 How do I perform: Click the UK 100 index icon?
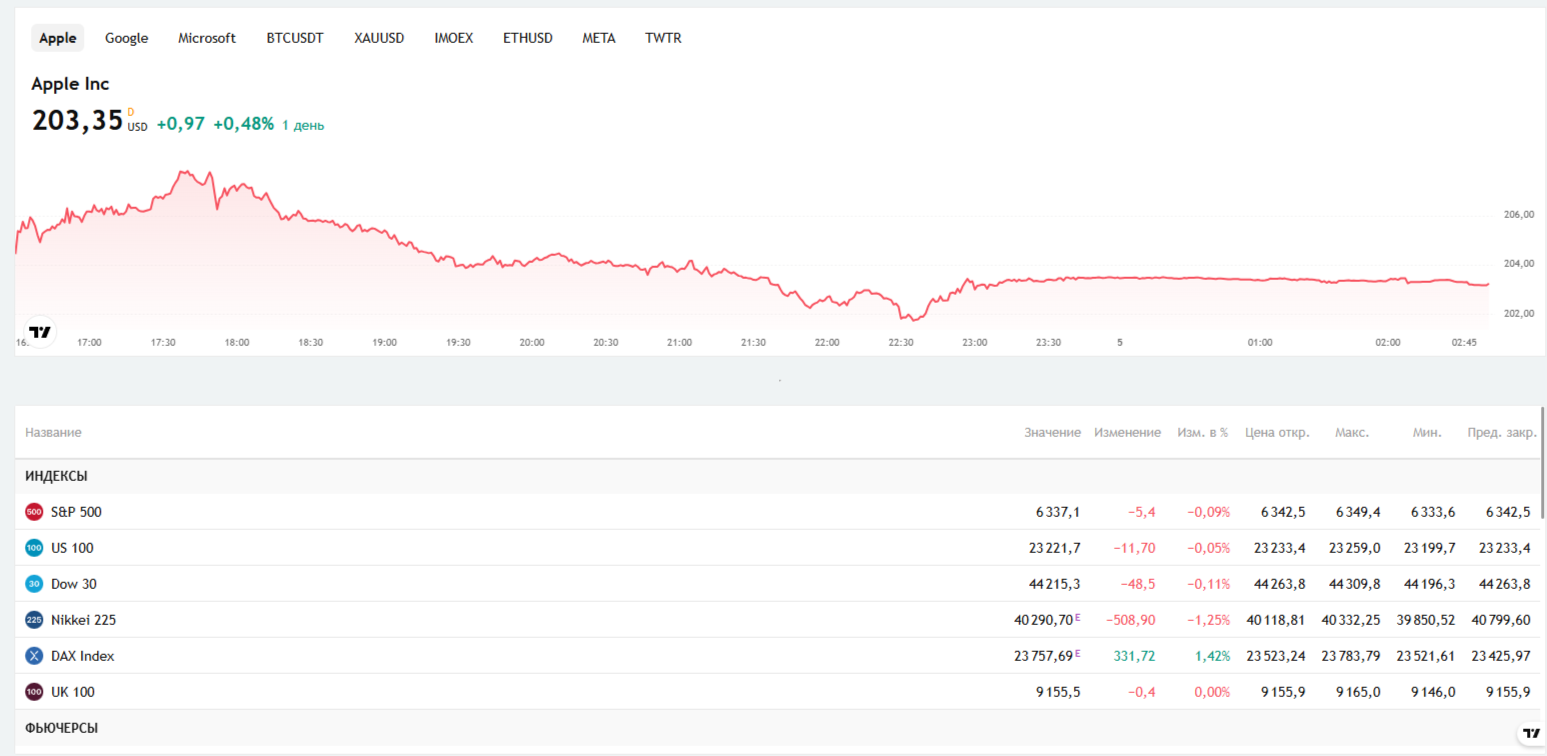click(34, 692)
